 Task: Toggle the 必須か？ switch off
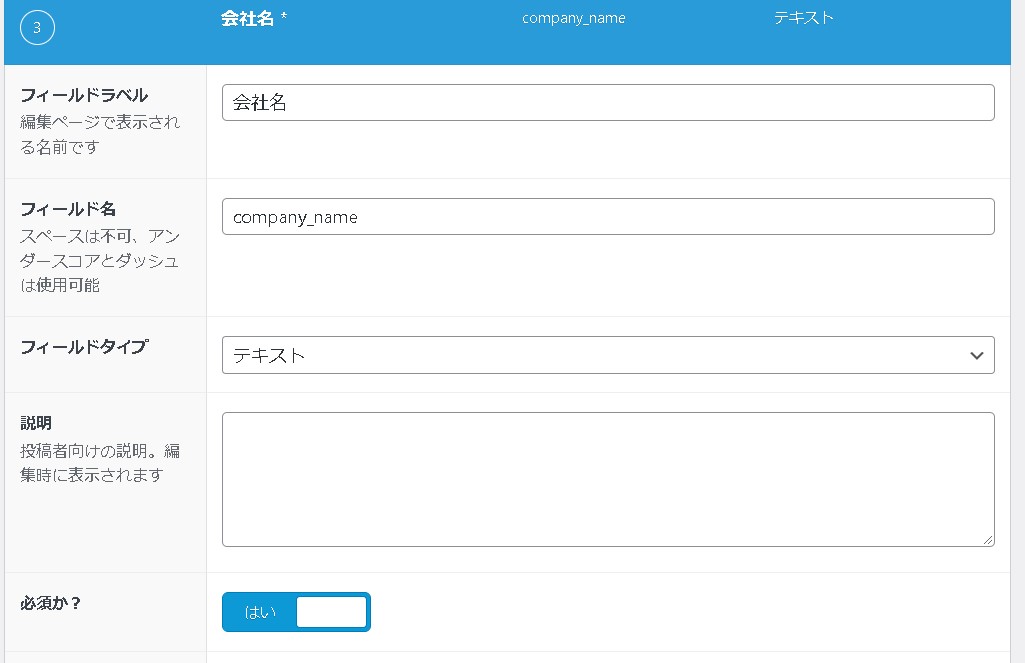click(x=296, y=612)
